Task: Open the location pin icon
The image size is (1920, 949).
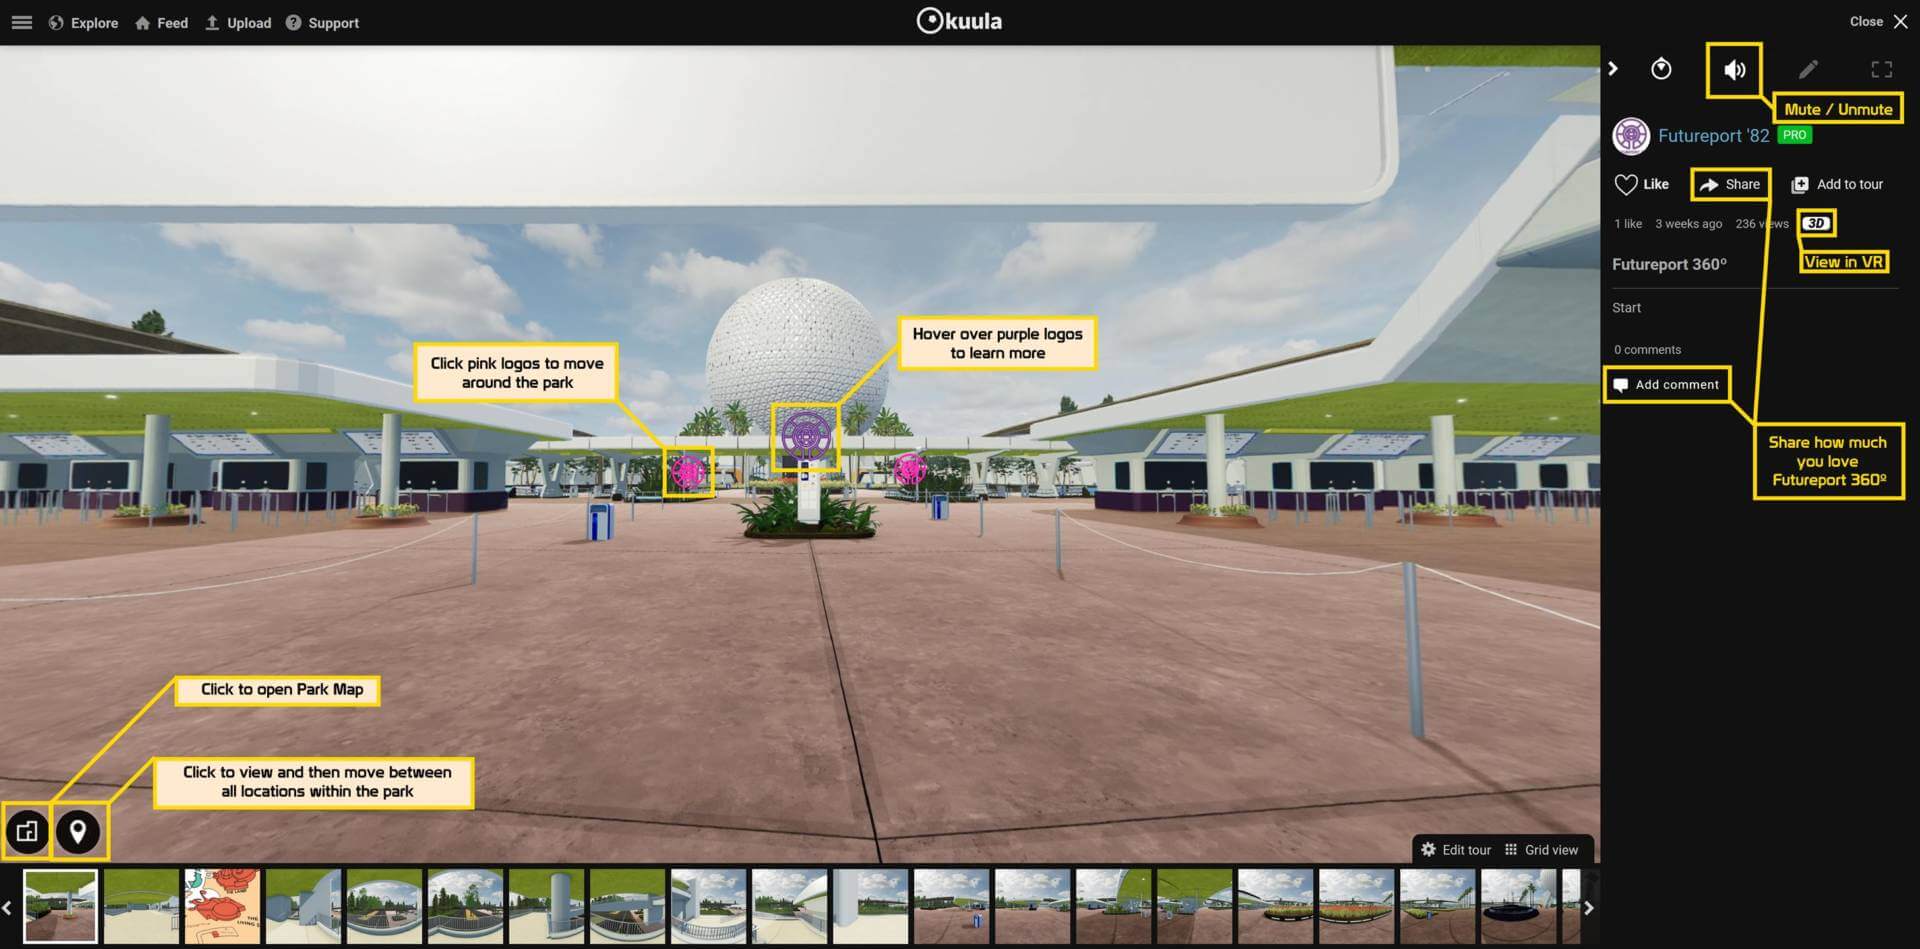Action: click(x=77, y=831)
